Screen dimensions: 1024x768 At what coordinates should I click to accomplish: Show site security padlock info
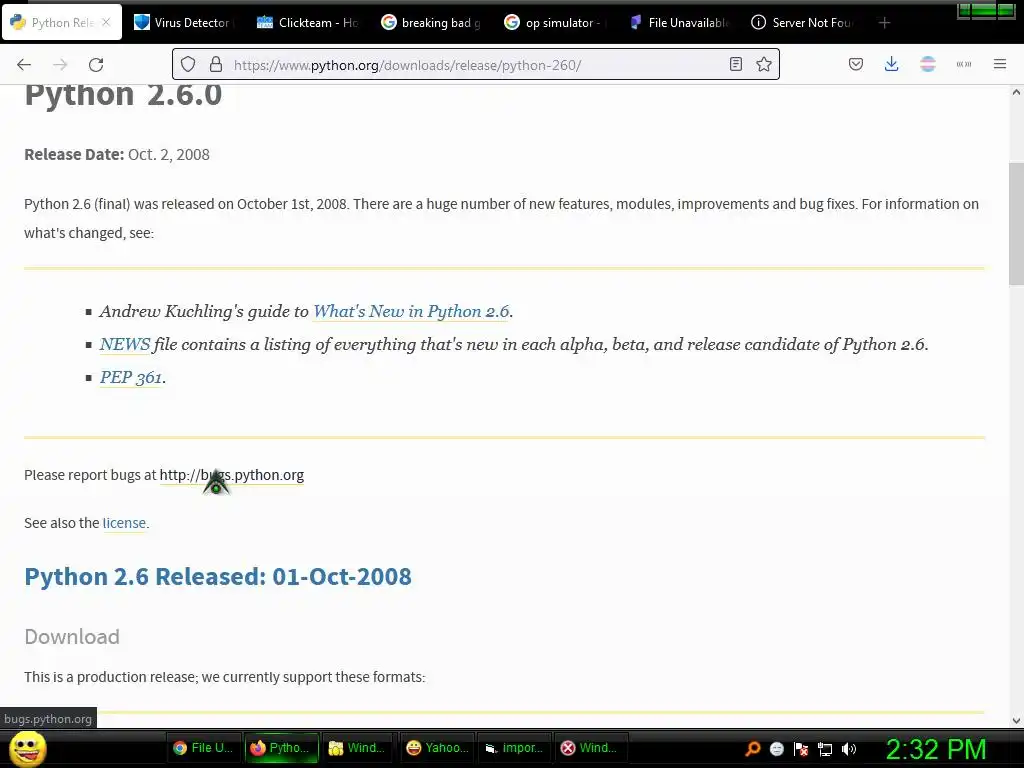tap(216, 64)
